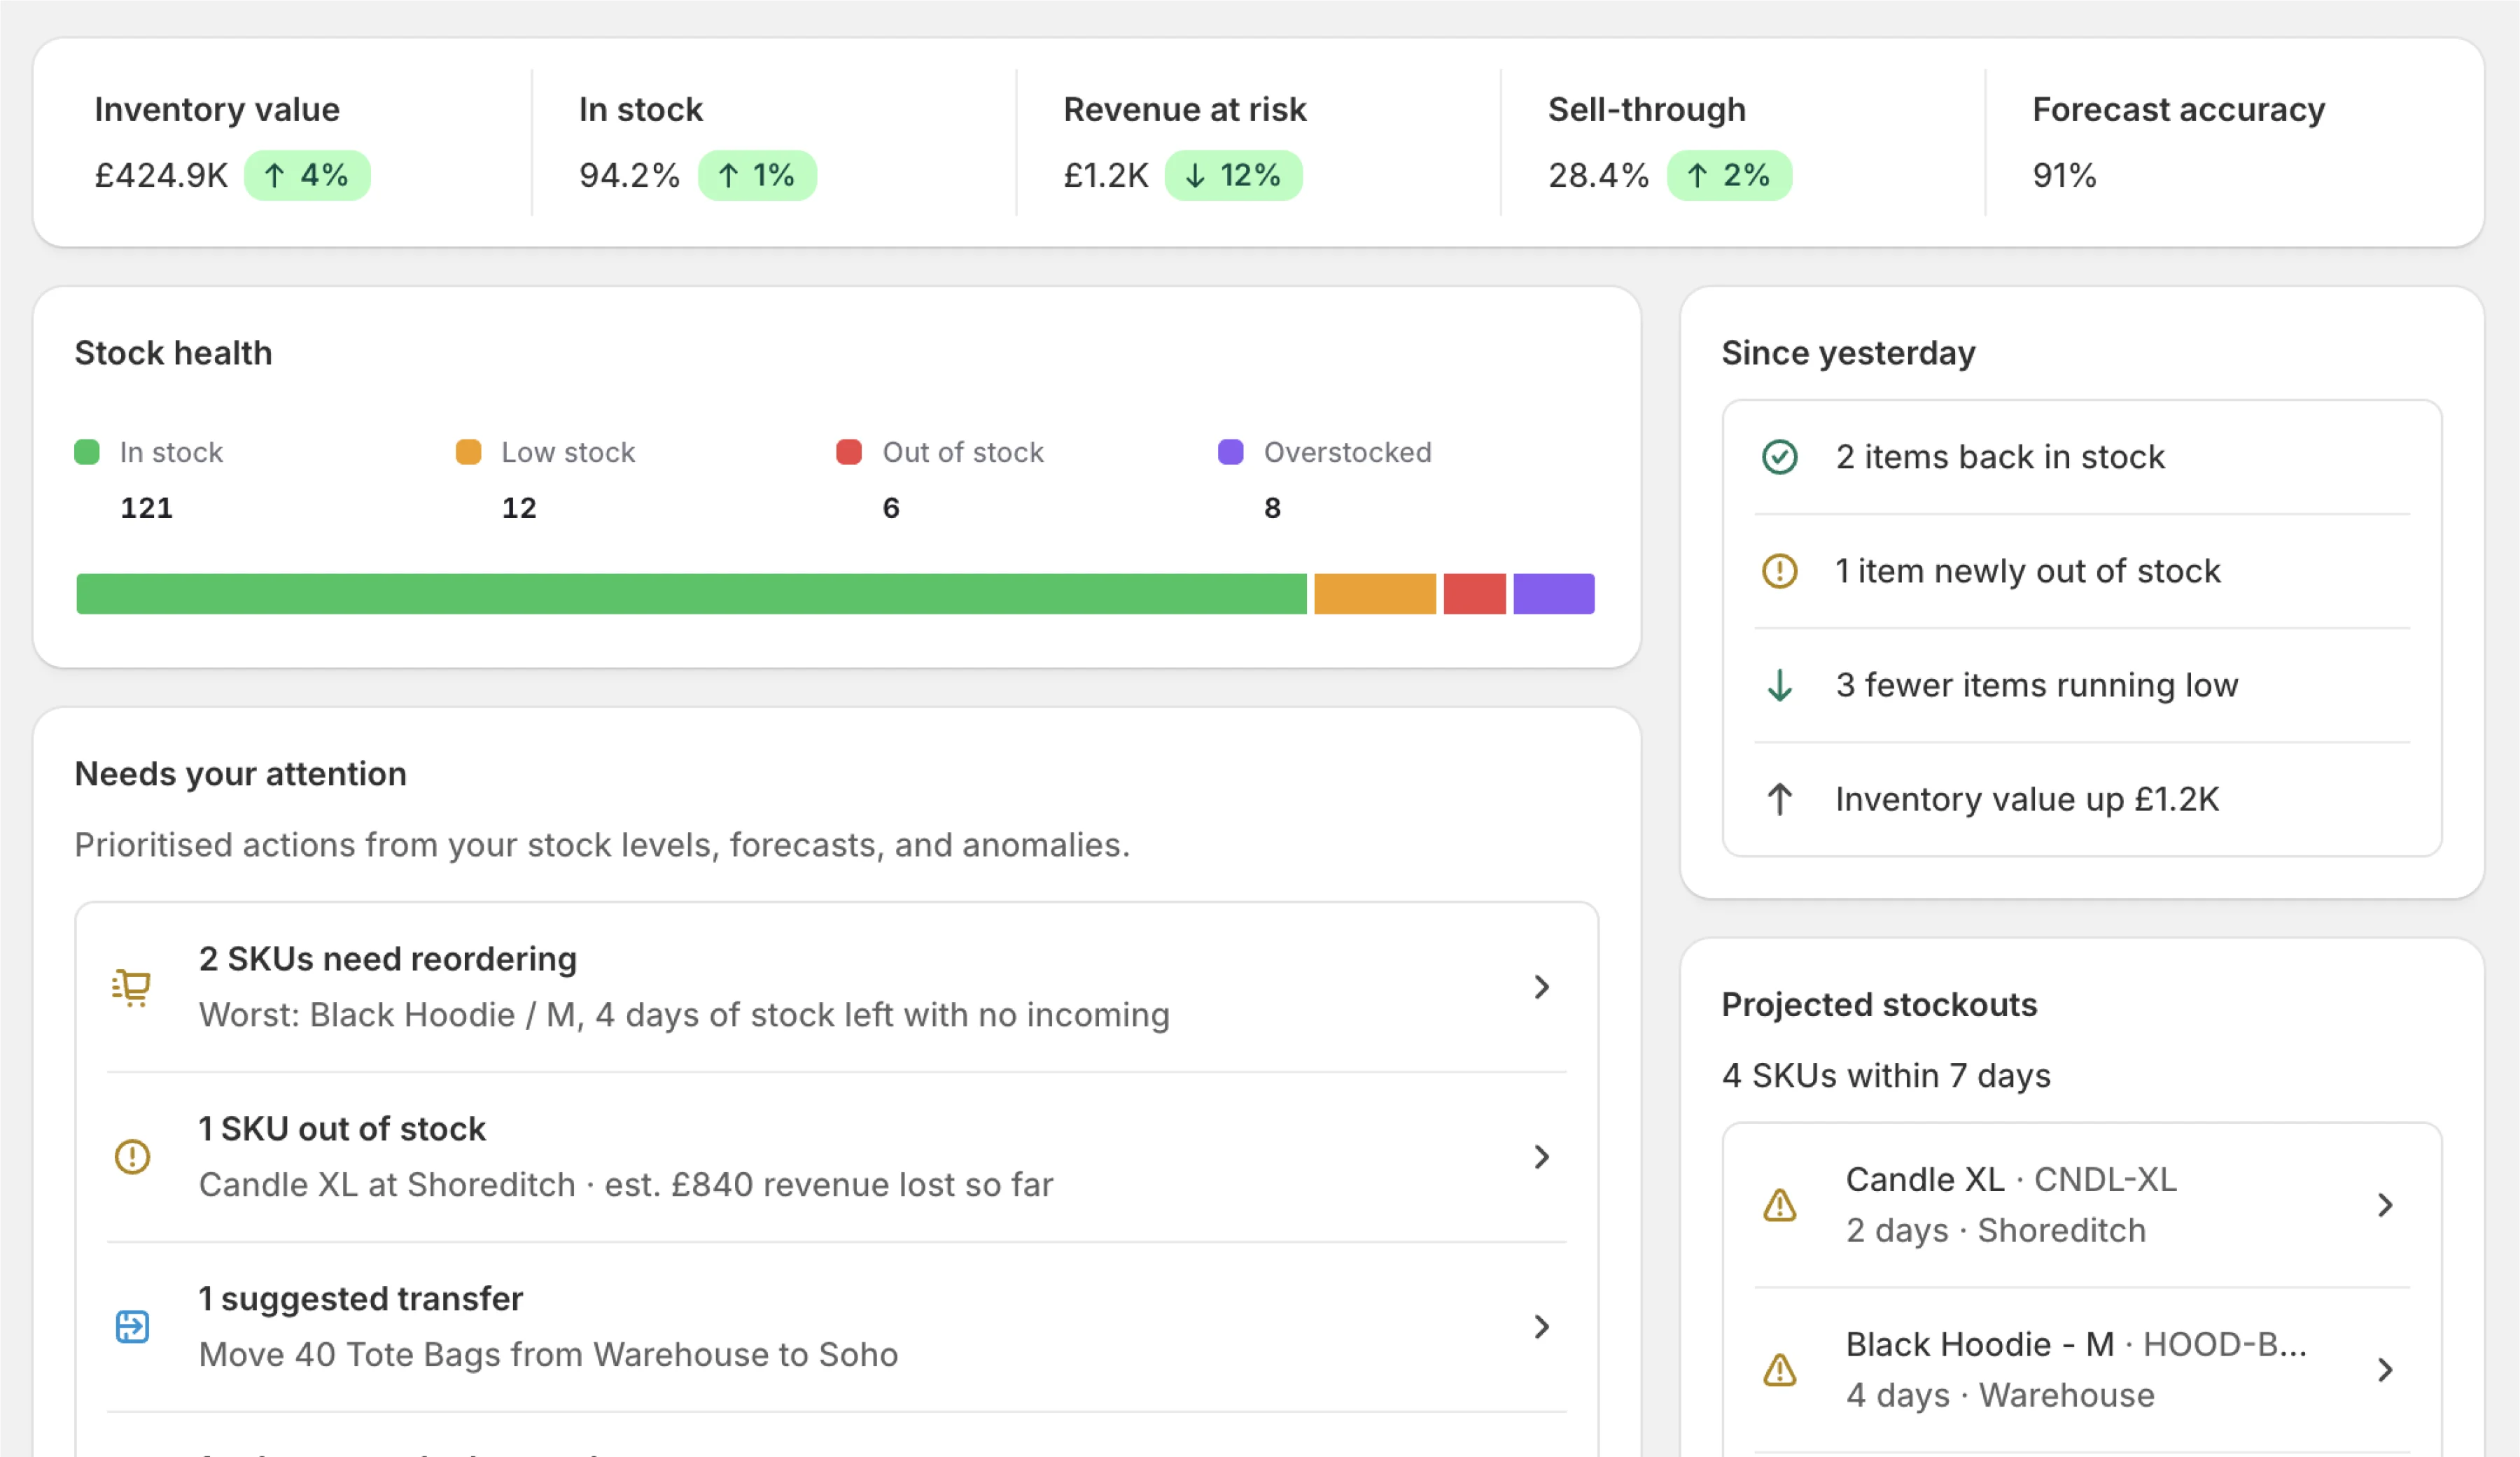The height and width of the screenshot is (1457, 2520).
Task: Click the up arrow beside 'Inventory value up £1.2K'
Action: [x=1779, y=799]
